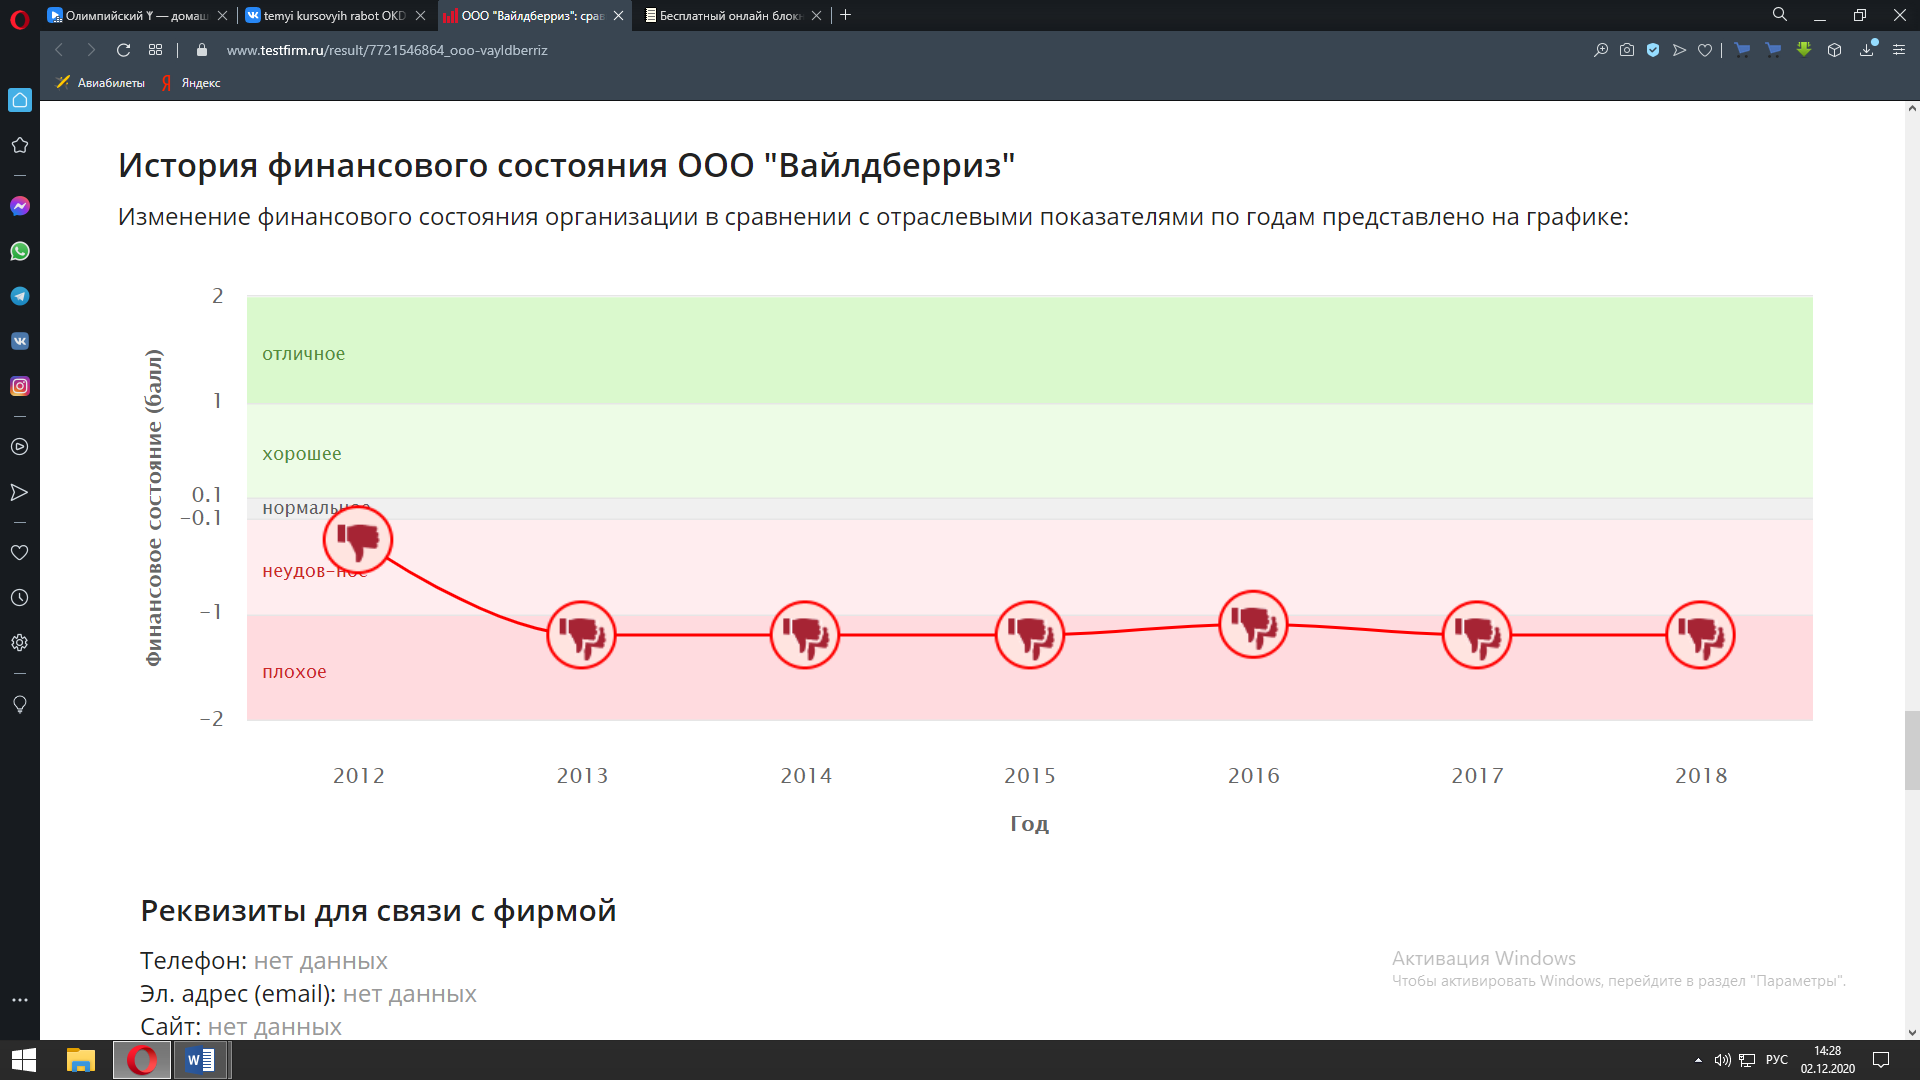Go forward to the next page
This screenshot has height=1080, width=1920.
pos(91,50)
